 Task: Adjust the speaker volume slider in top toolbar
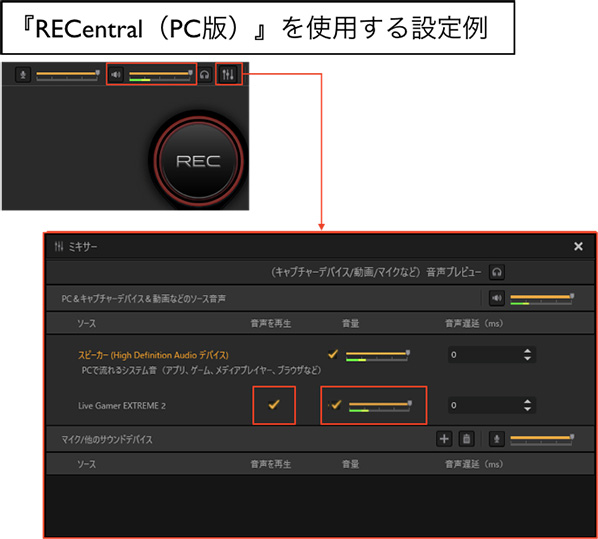(161, 74)
